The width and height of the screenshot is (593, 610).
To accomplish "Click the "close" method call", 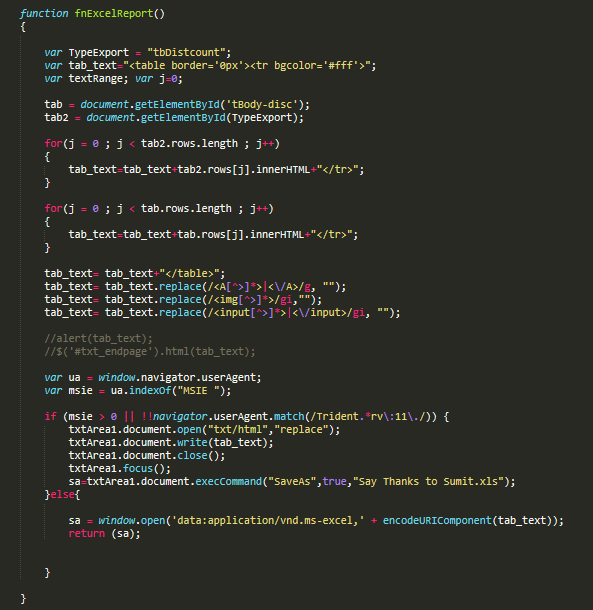I will tap(192, 456).
